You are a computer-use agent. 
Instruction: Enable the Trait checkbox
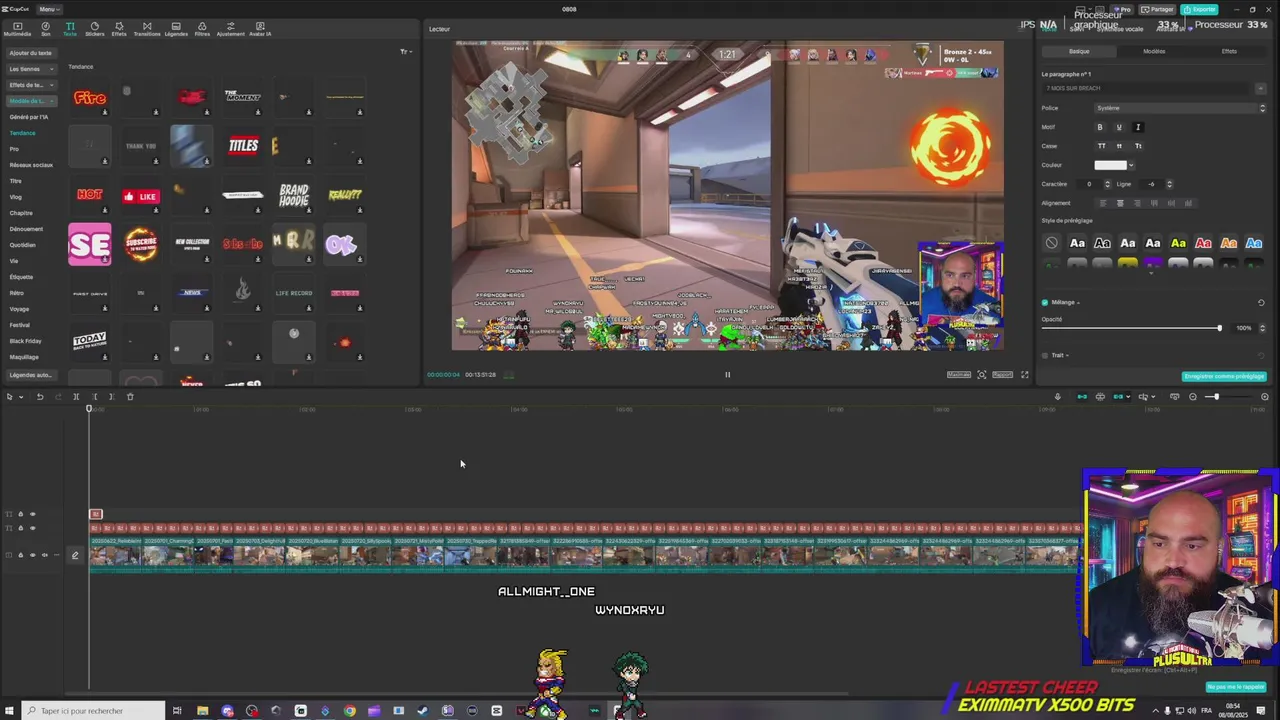pos(1045,355)
